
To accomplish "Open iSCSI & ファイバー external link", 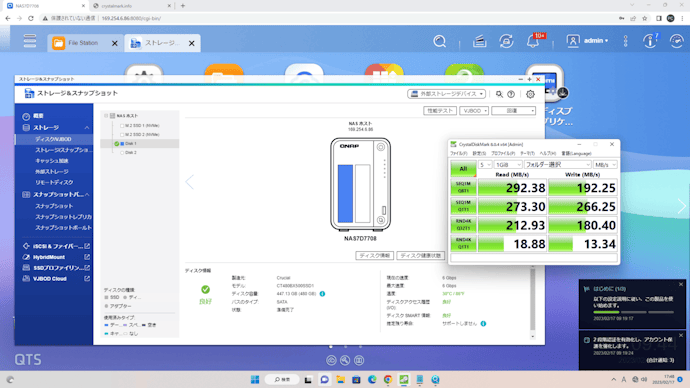I will pyautogui.click(x=87, y=246).
